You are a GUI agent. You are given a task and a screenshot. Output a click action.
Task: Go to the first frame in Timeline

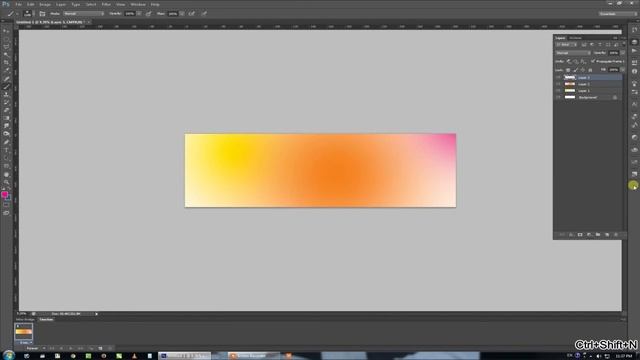pos(52,349)
